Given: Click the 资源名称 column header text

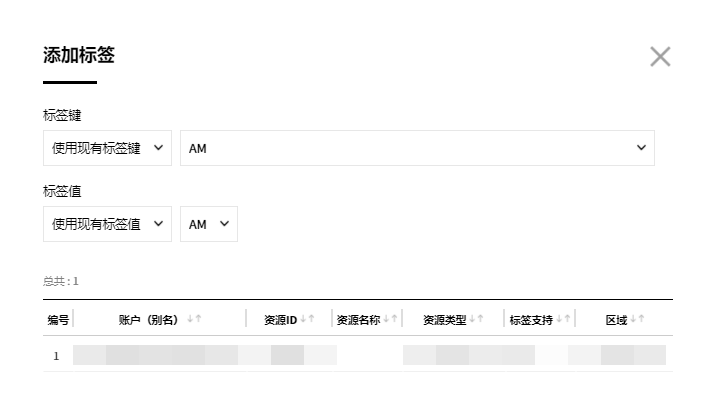Looking at the screenshot, I should point(358,320).
